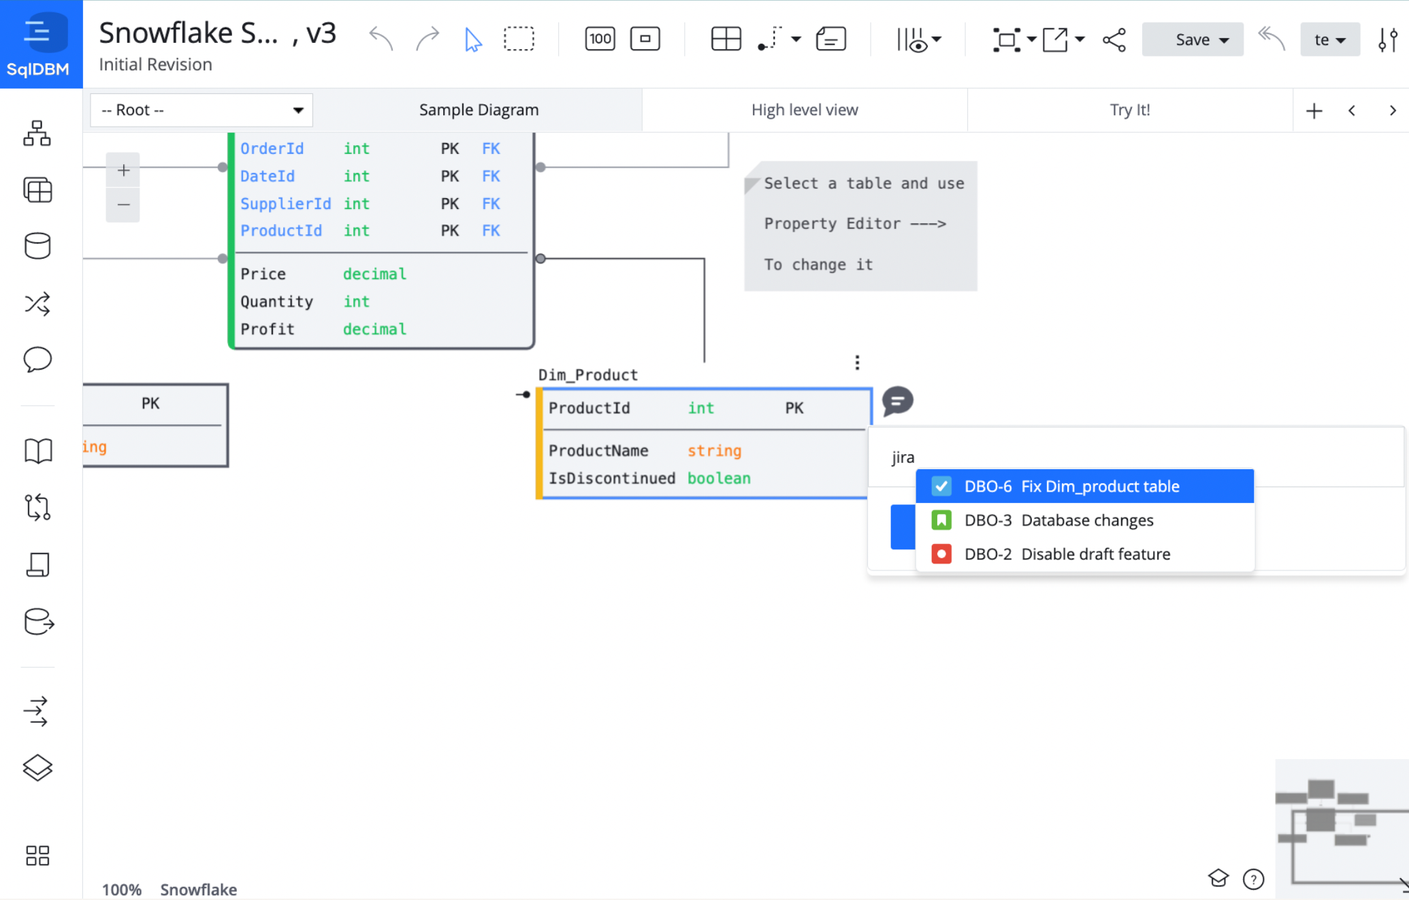Switch to Try It! tab
The width and height of the screenshot is (1409, 900).
1130,110
